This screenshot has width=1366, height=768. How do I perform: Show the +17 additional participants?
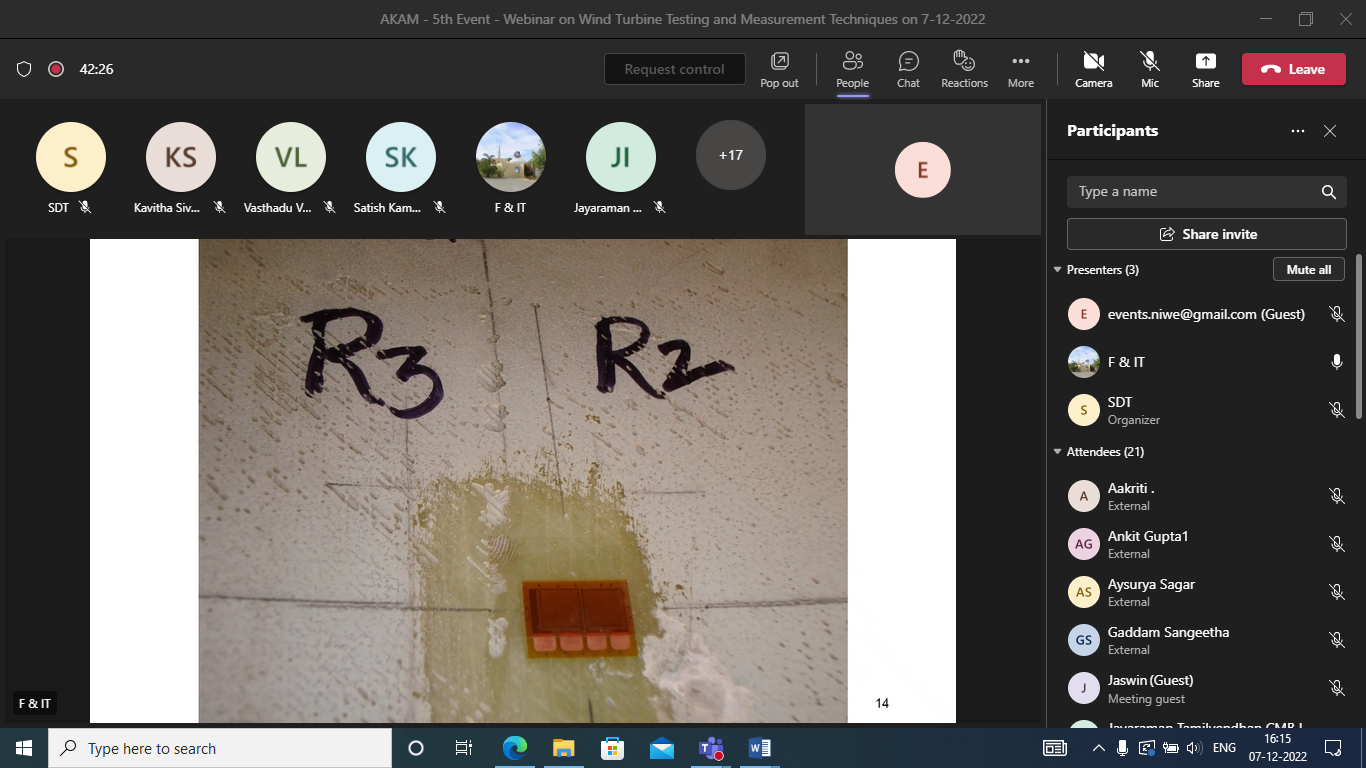[x=730, y=155]
